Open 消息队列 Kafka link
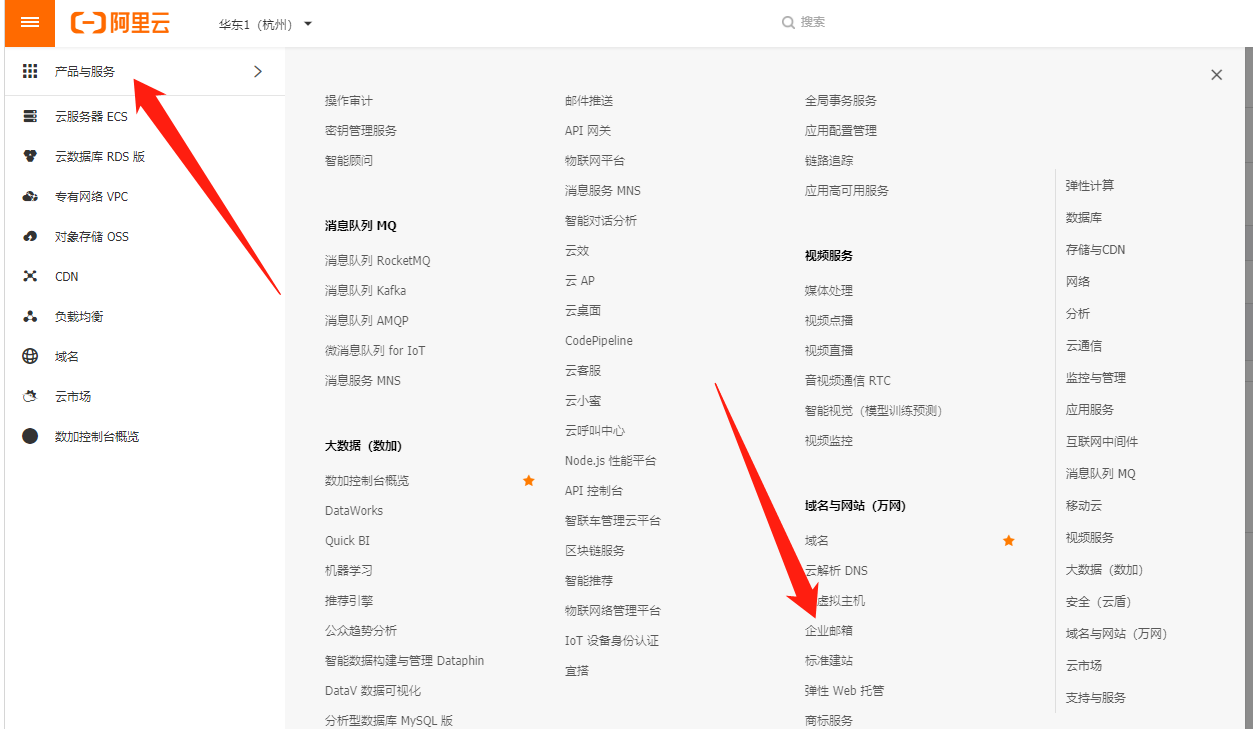 pyautogui.click(x=366, y=291)
